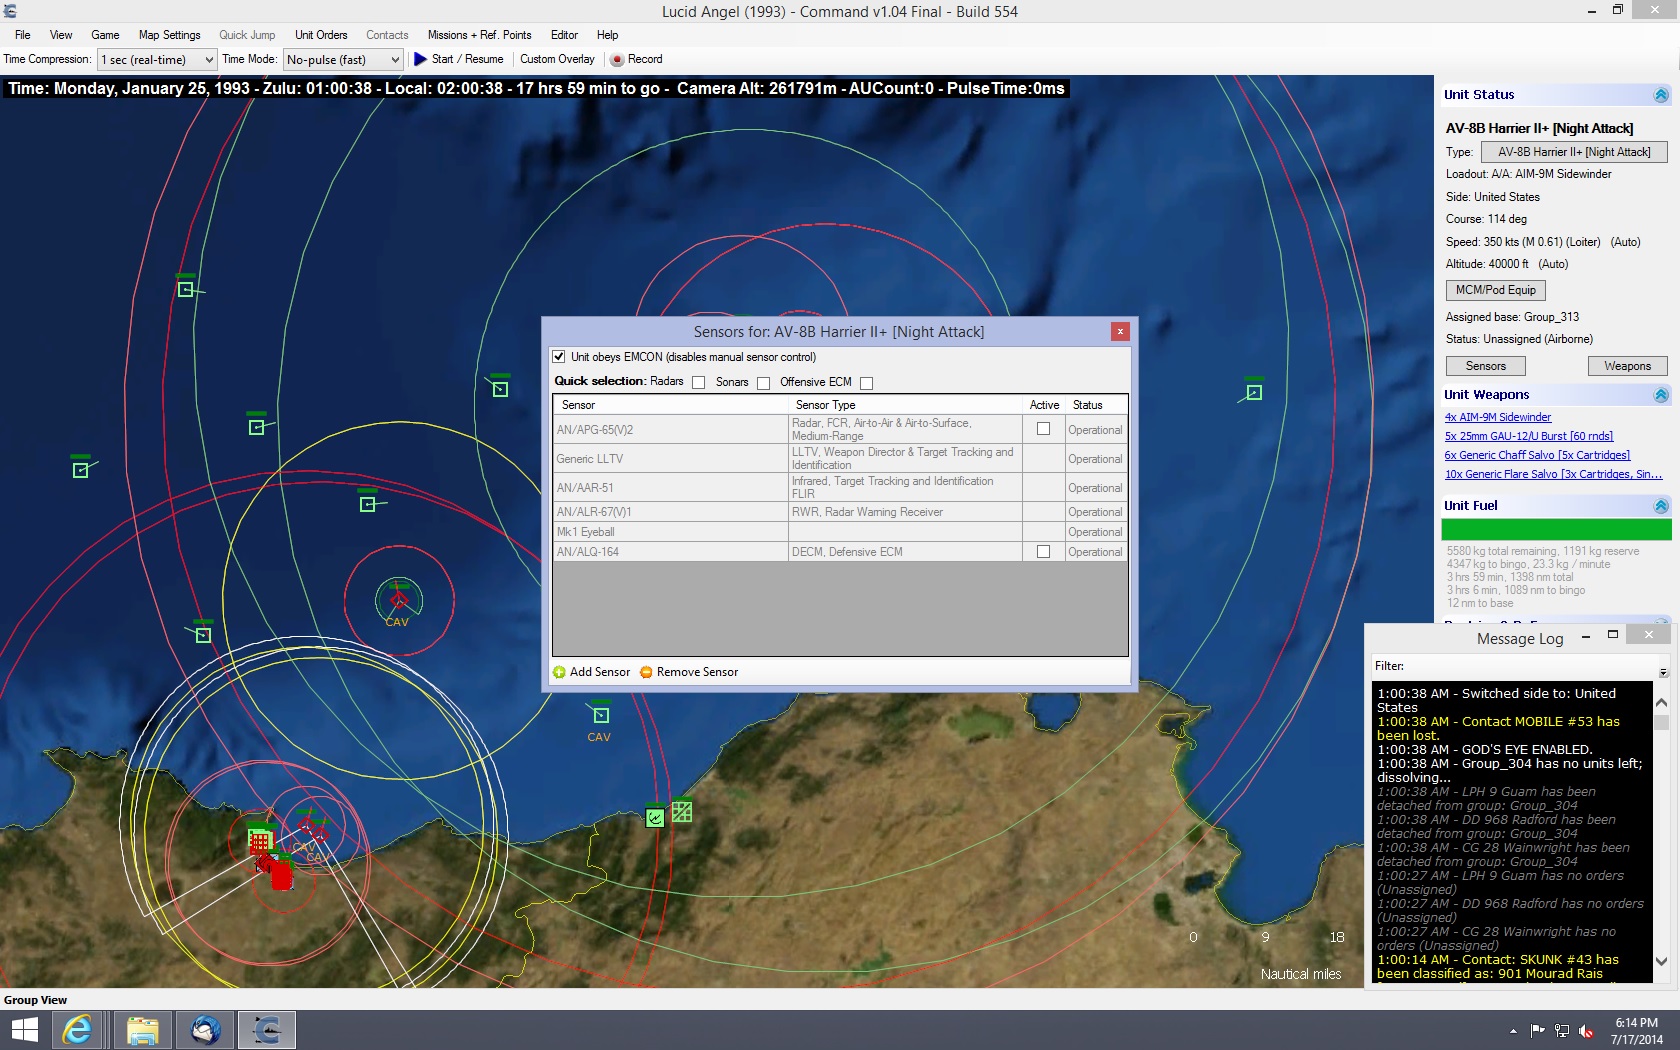This screenshot has width=1680, height=1050.
Task: Tick the Offensive ECM quick selection checkbox
Action: (x=867, y=383)
